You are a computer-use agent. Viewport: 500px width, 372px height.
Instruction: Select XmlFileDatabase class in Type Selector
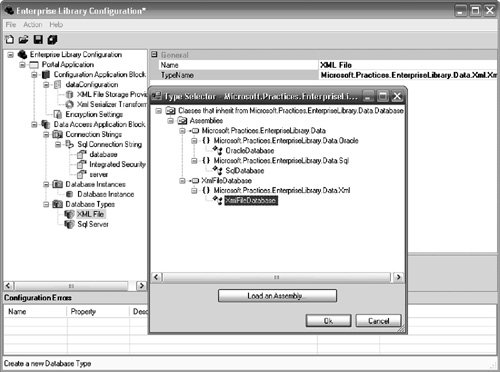[251, 200]
